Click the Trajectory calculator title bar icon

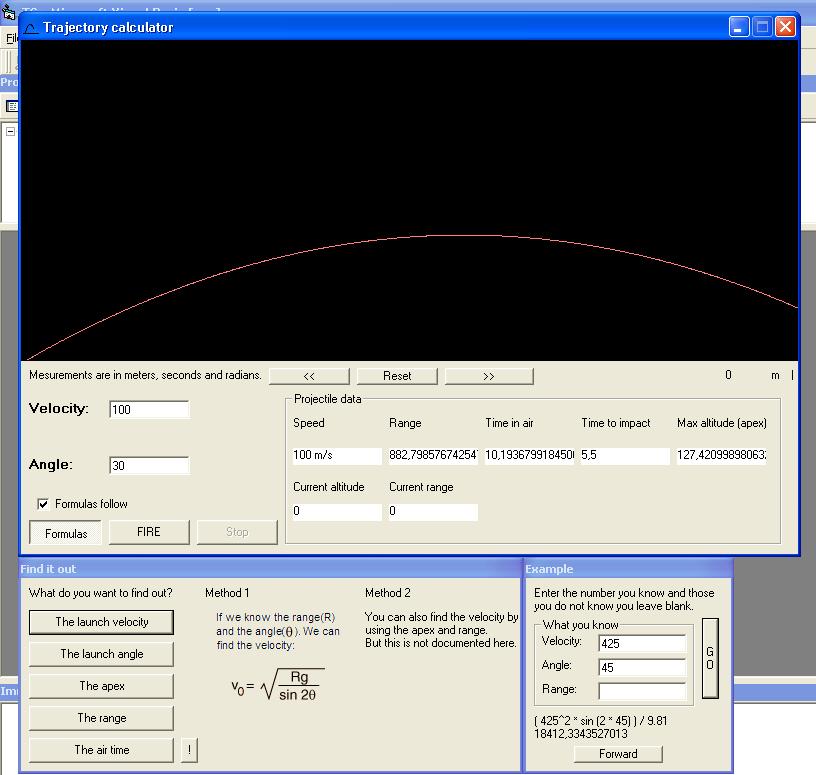click(x=31, y=27)
